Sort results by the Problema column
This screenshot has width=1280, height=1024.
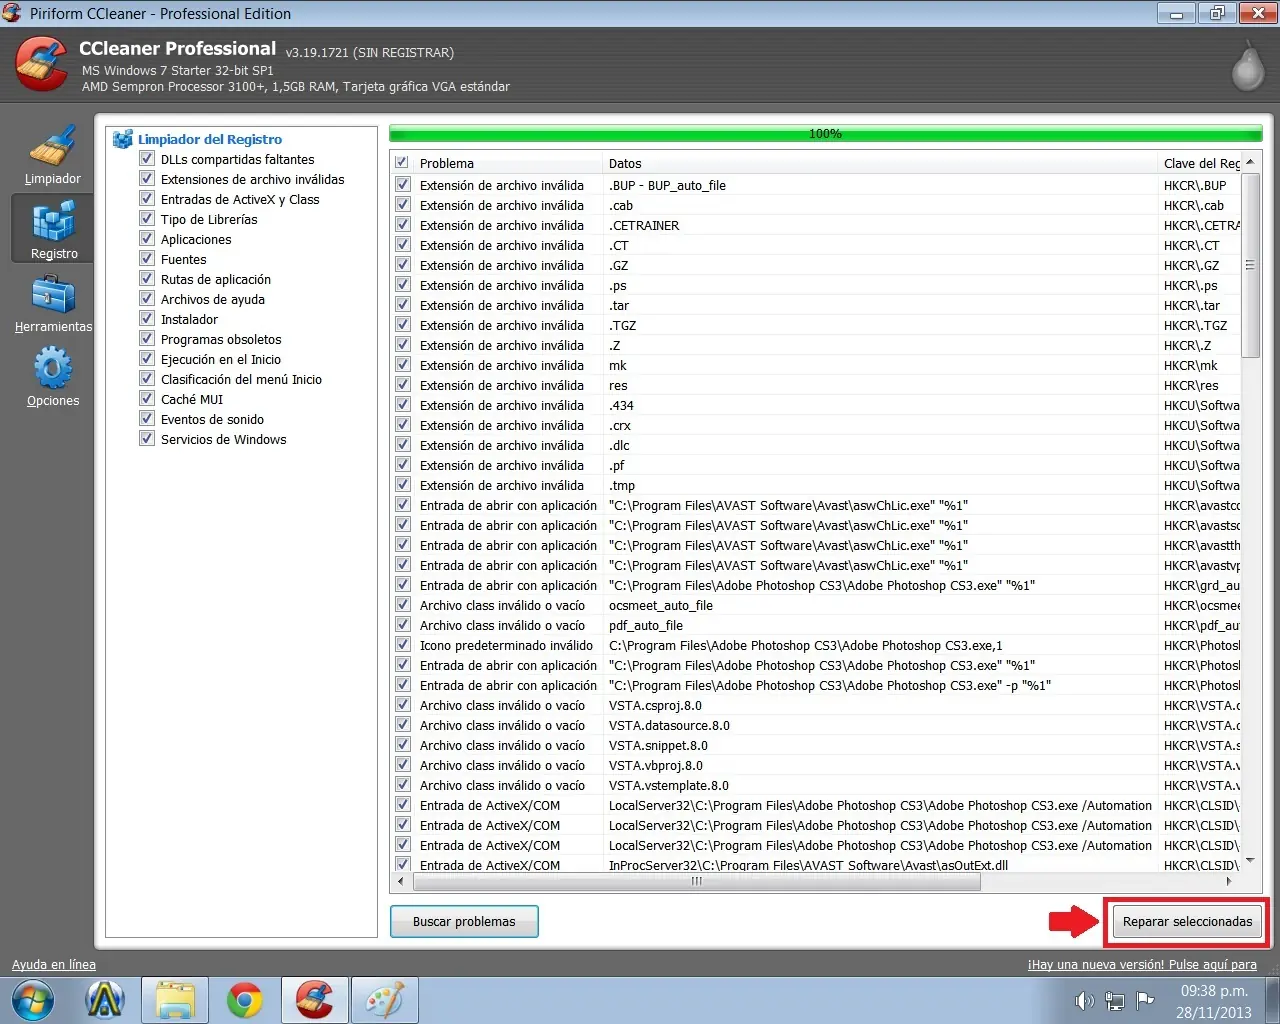click(508, 163)
